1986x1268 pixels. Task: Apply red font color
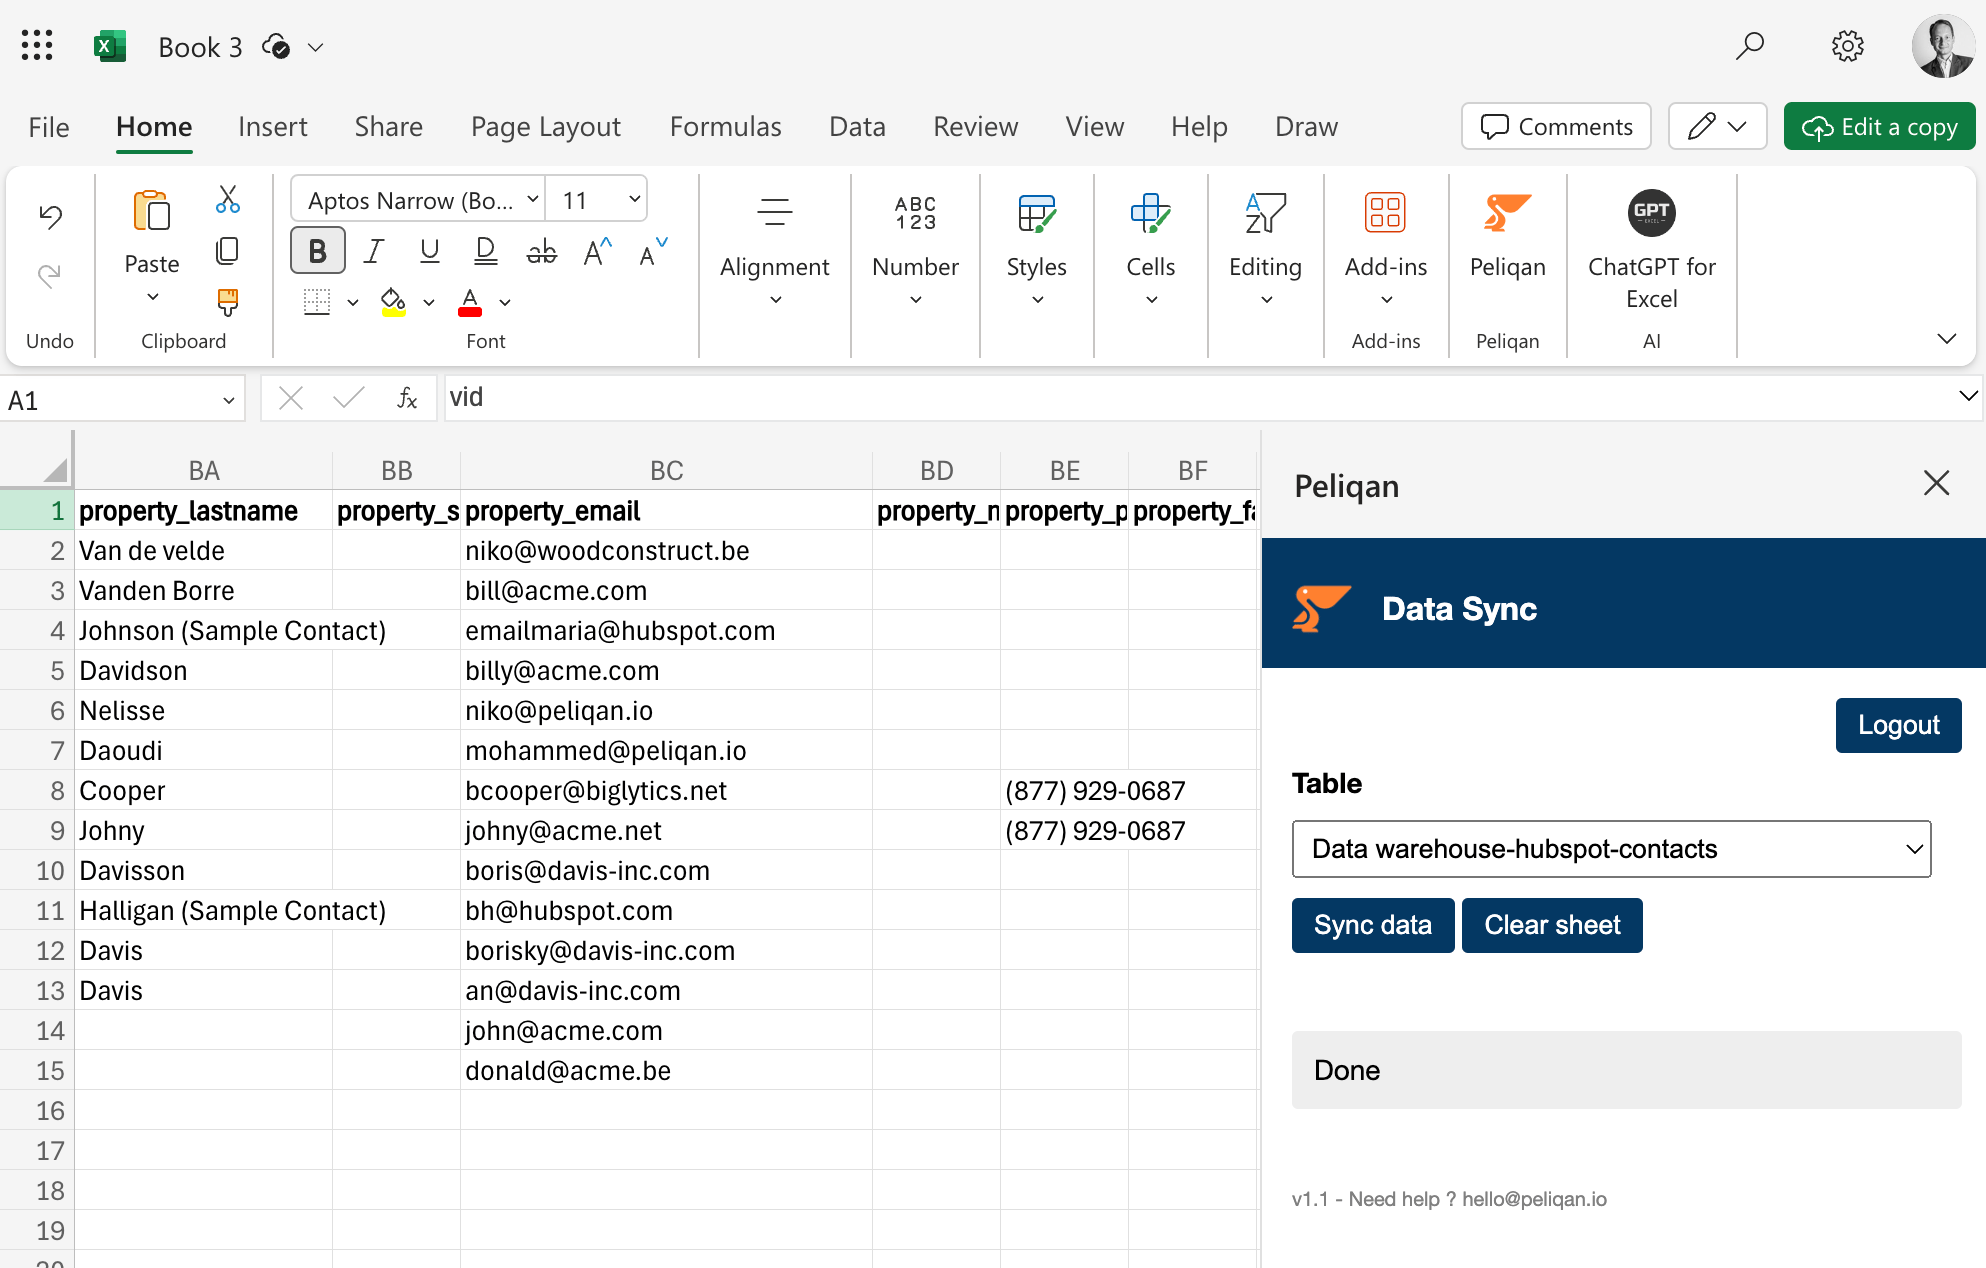coord(469,301)
